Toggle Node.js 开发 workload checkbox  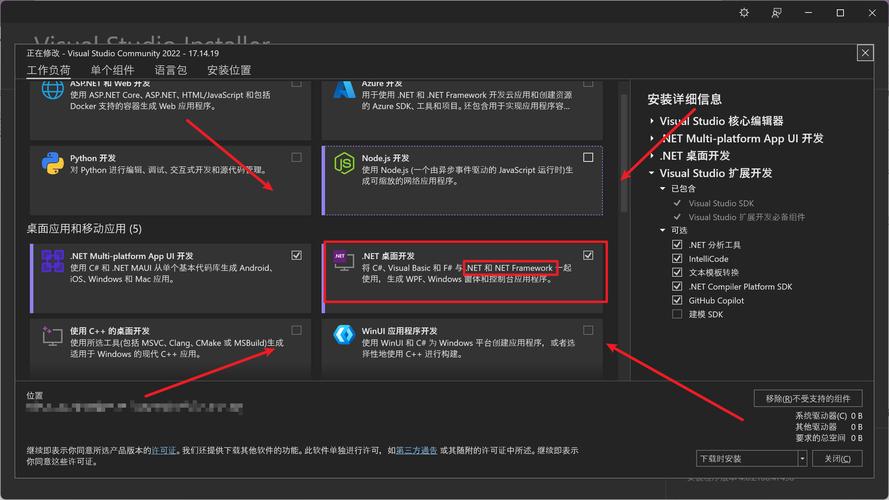click(588, 157)
